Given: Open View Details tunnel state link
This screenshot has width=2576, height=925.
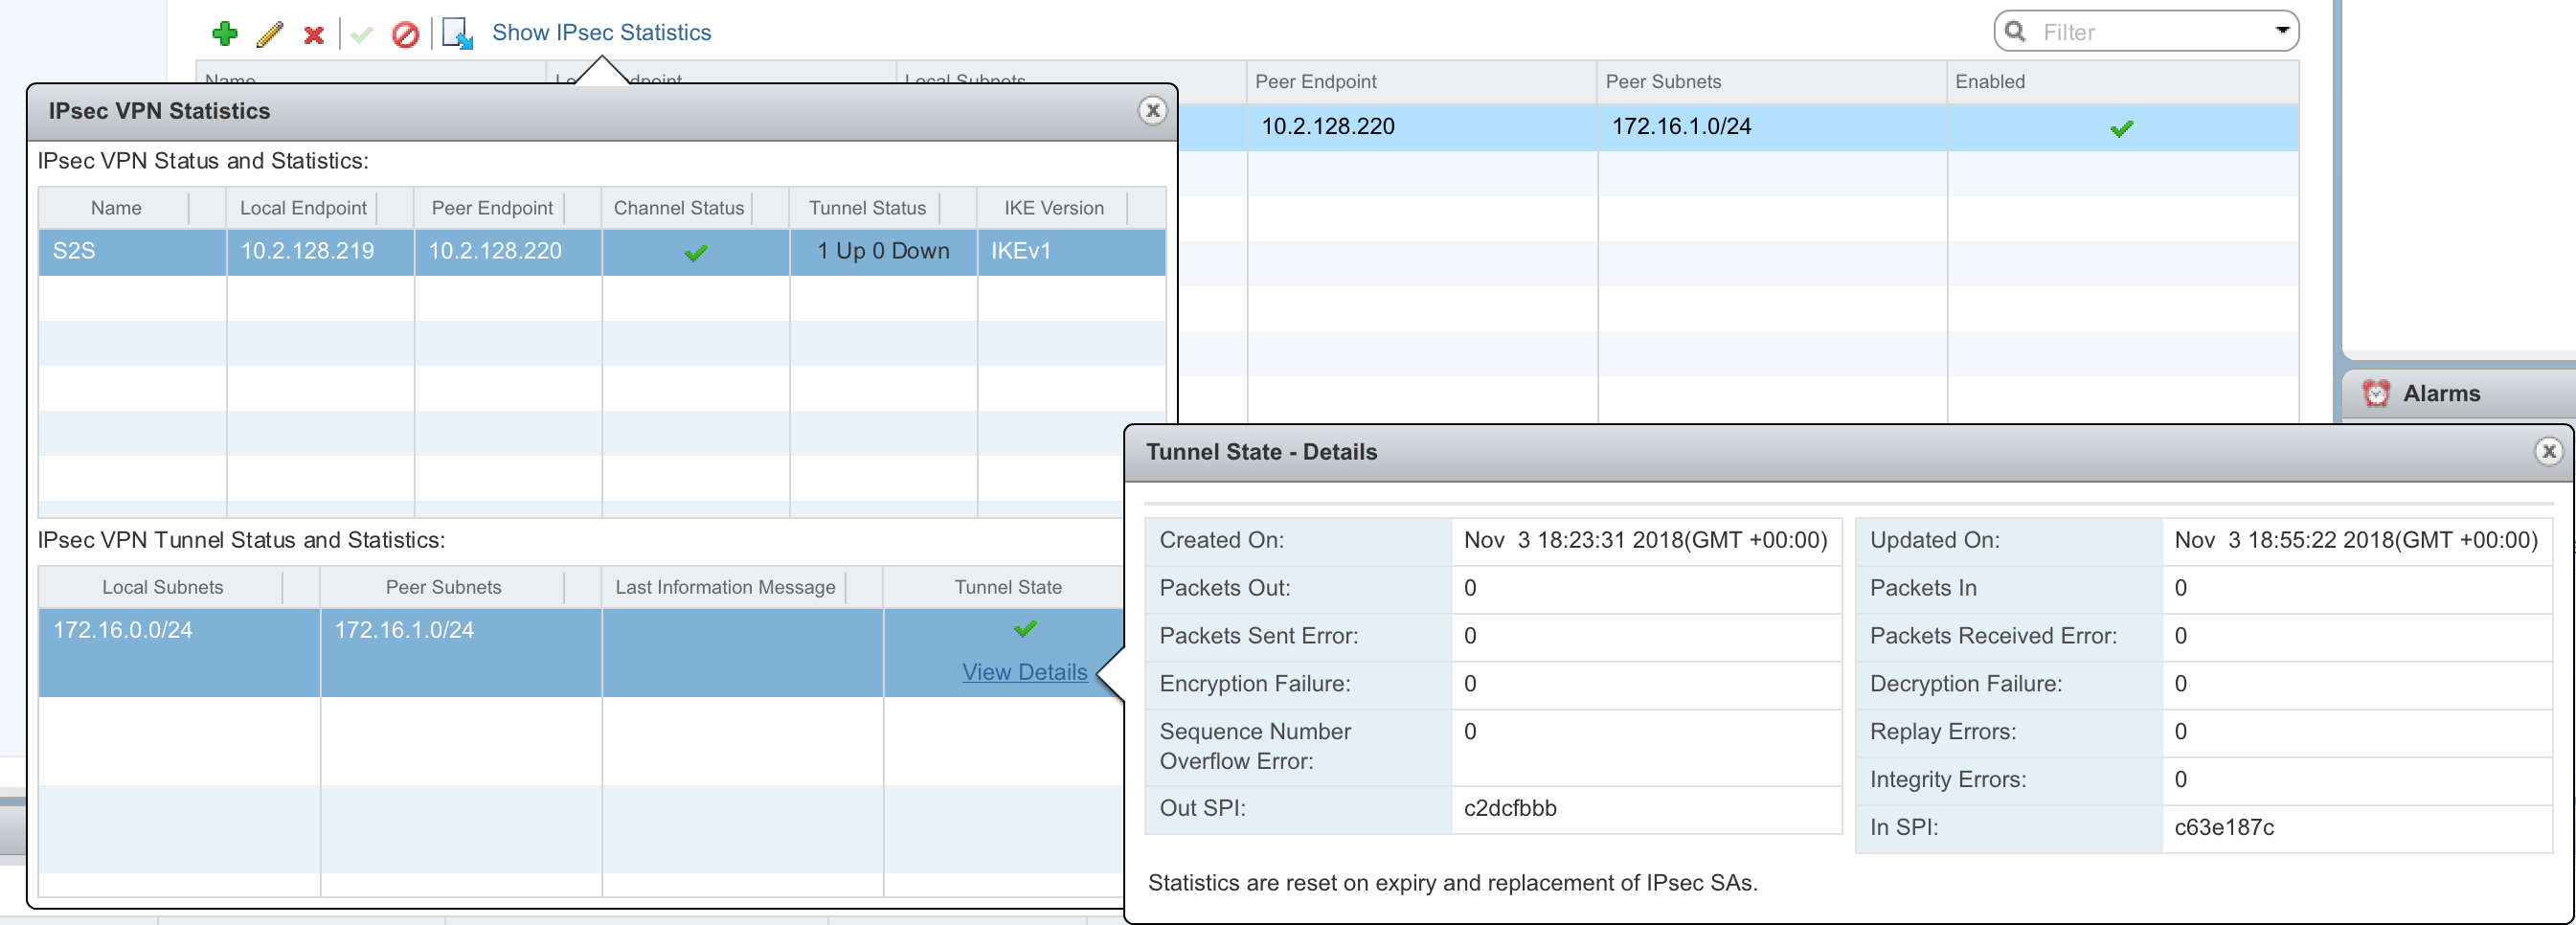Looking at the screenshot, I should (x=1024, y=672).
